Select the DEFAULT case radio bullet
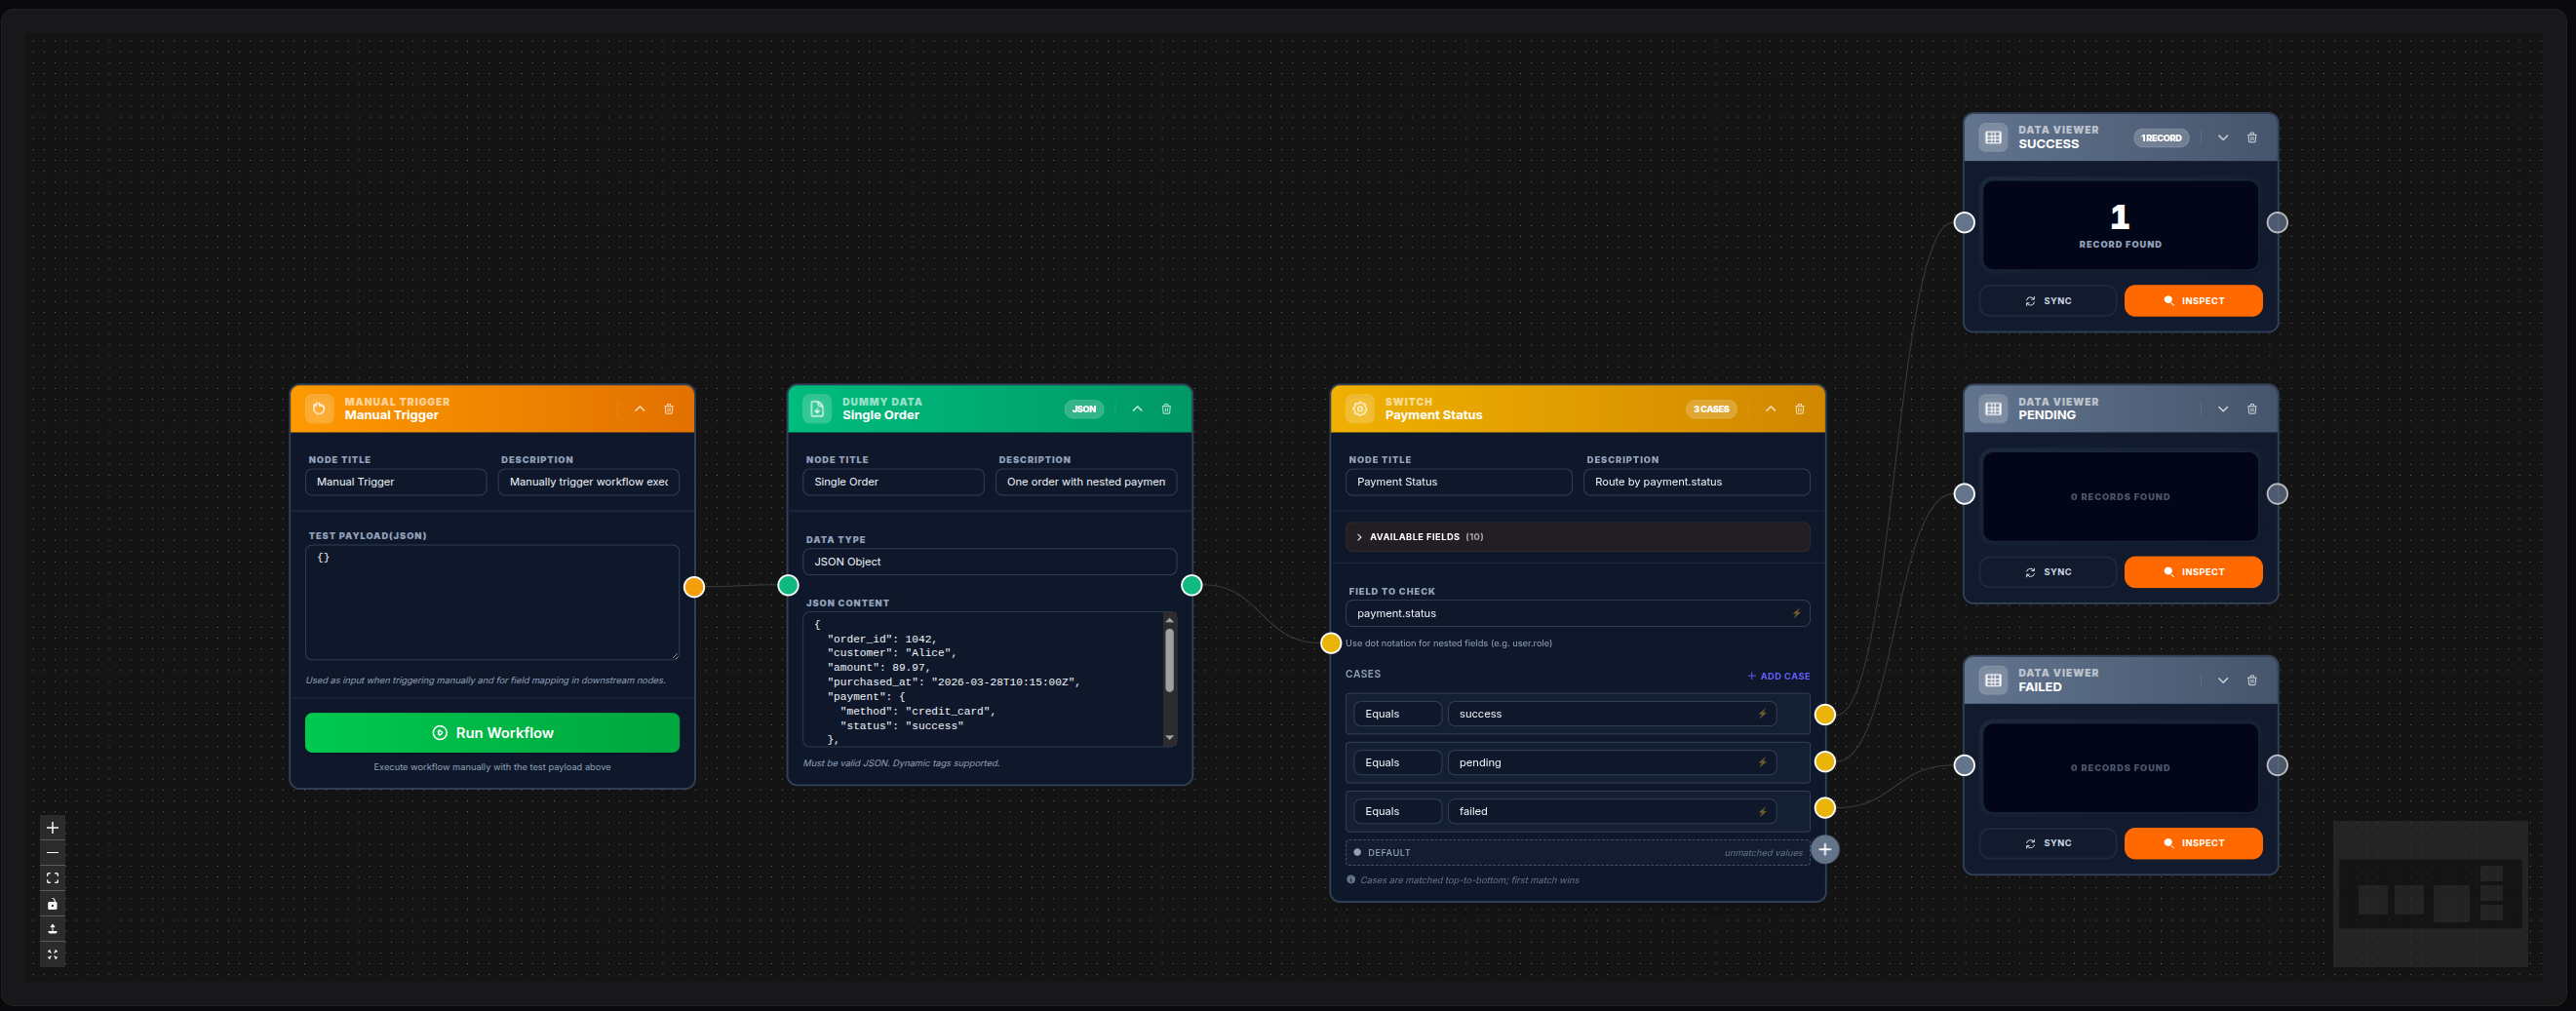The width and height of the screenshot is (2576, 1011). click(1356, 852)
